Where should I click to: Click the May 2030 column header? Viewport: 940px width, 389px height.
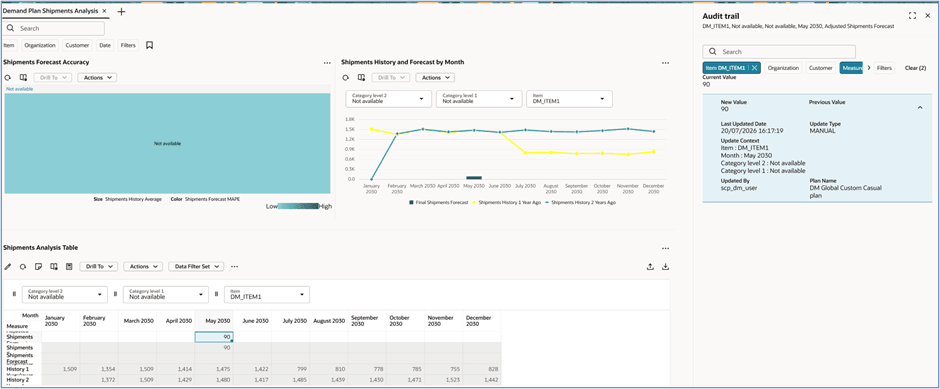point(214,321)
